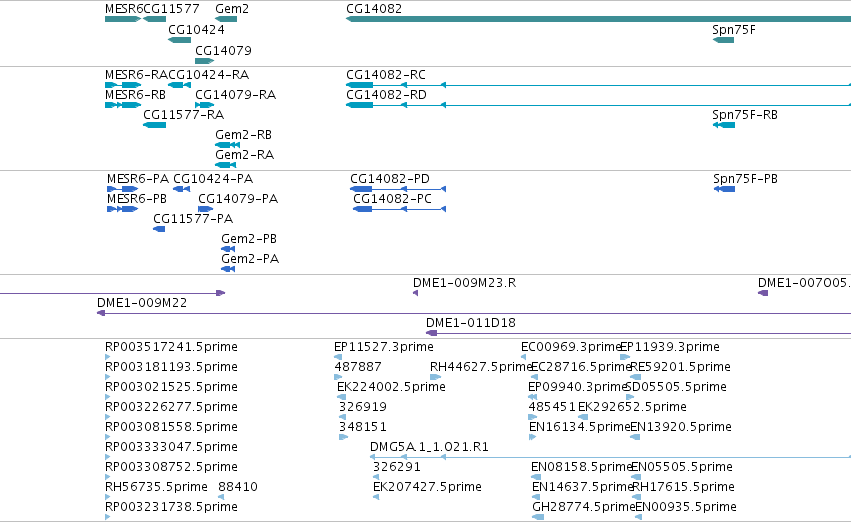The width and height of the screenshot is (851, 522).
Task: Click the MESR6 gene label
Action: pyautogui.click(x=124, y=9)
